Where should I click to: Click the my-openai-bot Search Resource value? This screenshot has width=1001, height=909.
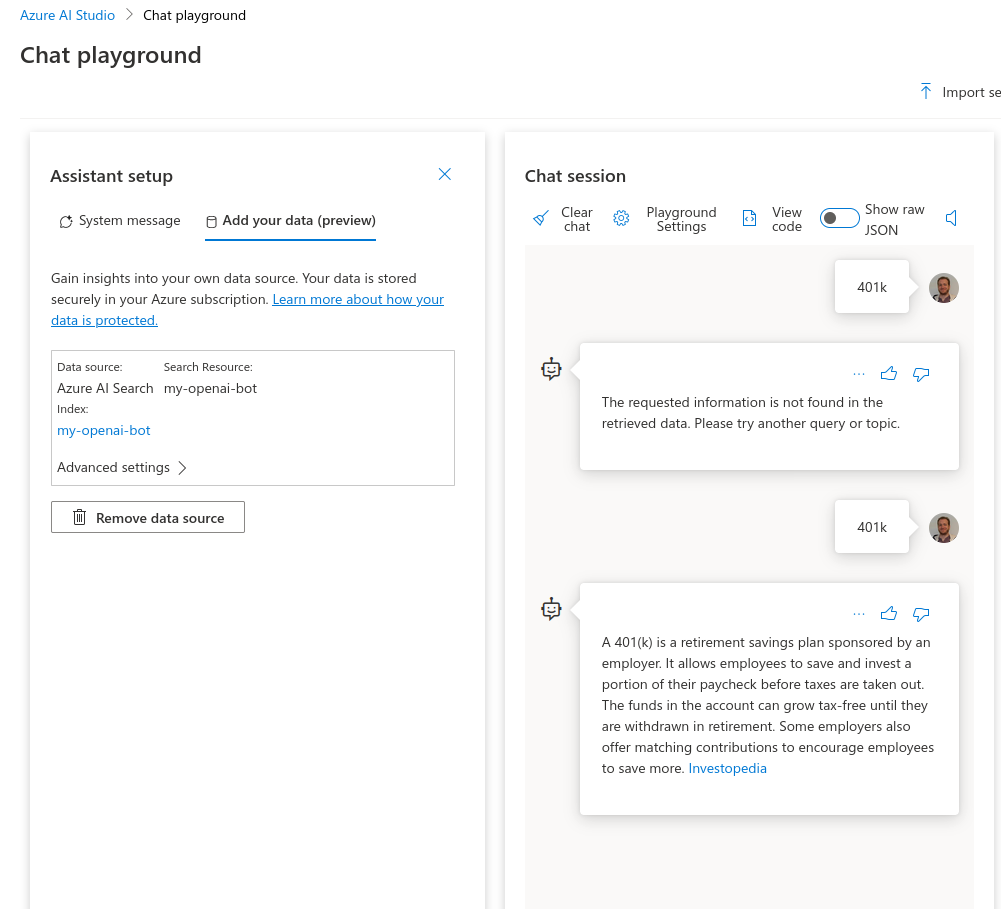pos(210,388)
